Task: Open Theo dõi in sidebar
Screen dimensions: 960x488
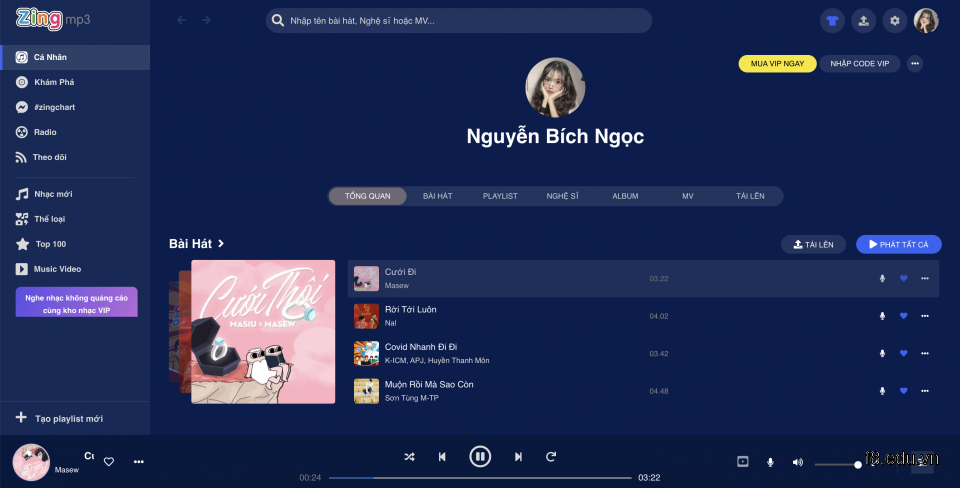Action: tap(75, 157)
